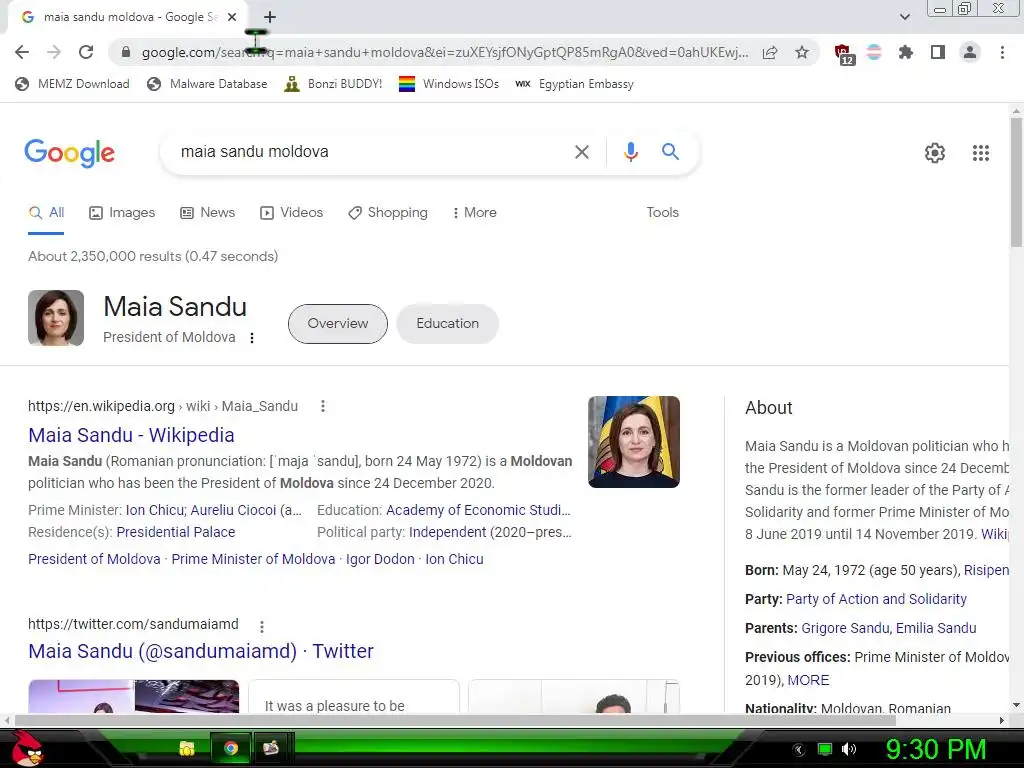Viewport: 1024px width, 768px height.
Task: Select the Overview chip
Action: click(338, 324)
